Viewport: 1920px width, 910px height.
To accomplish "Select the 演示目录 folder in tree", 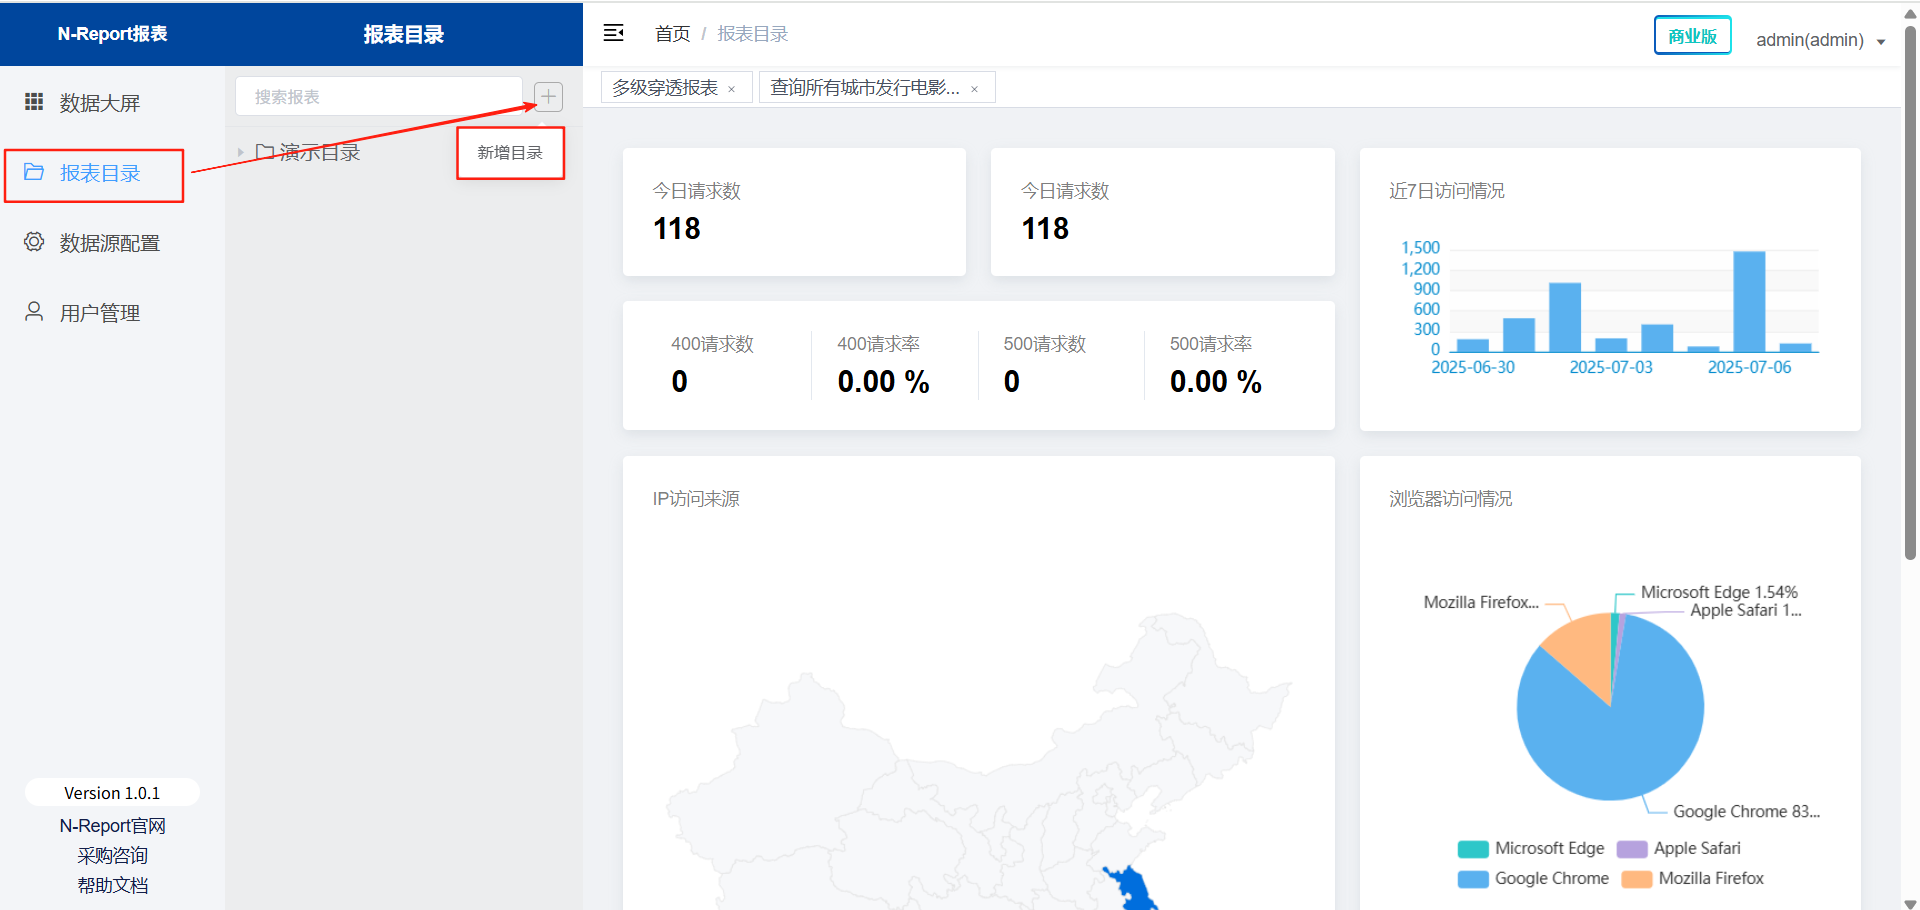I will [x=319, y=152].
